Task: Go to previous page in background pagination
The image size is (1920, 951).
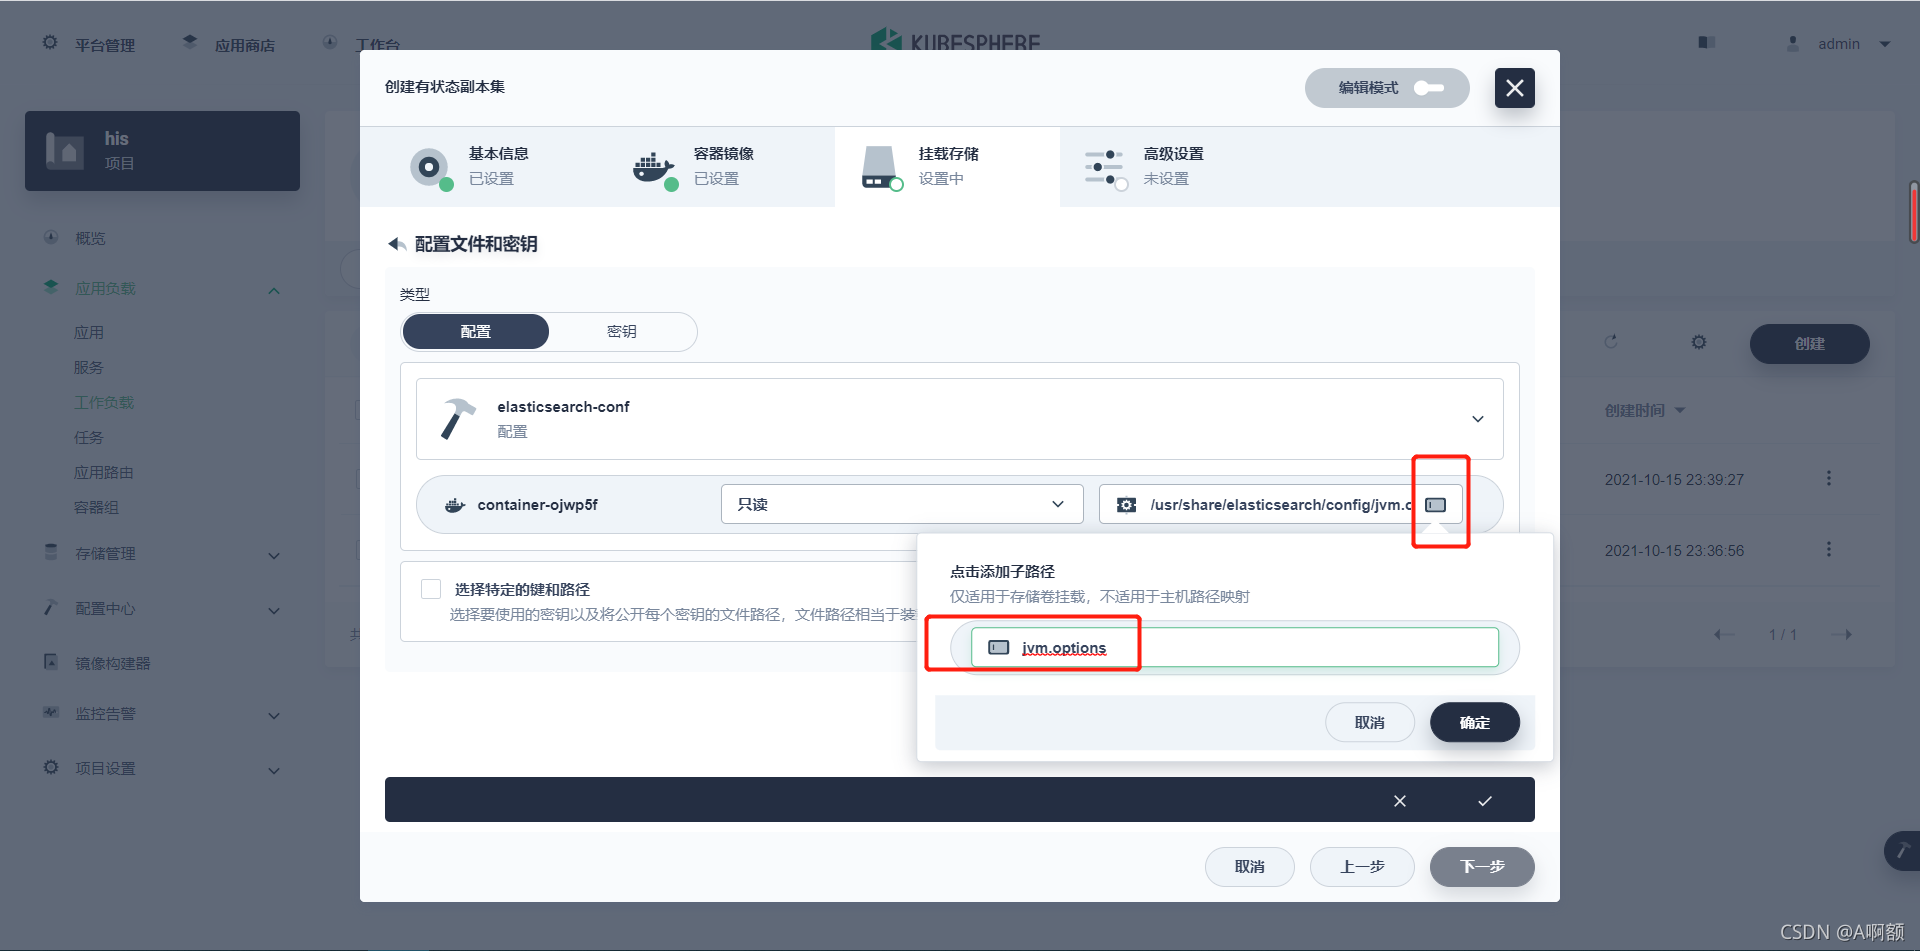Action: [x=1724, y=634]
